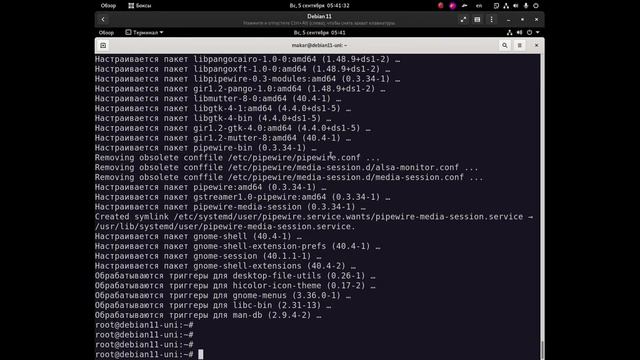Viewport: 640px width, 360px height.
Task: Click the host network status icon
Action: tap(506, 6)
